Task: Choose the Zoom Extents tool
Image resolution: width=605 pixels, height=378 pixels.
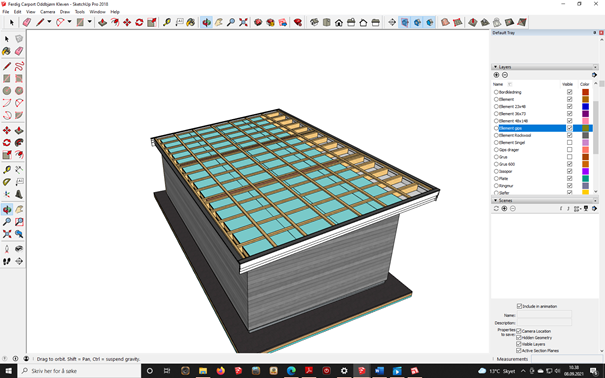Action: point(243,22)
